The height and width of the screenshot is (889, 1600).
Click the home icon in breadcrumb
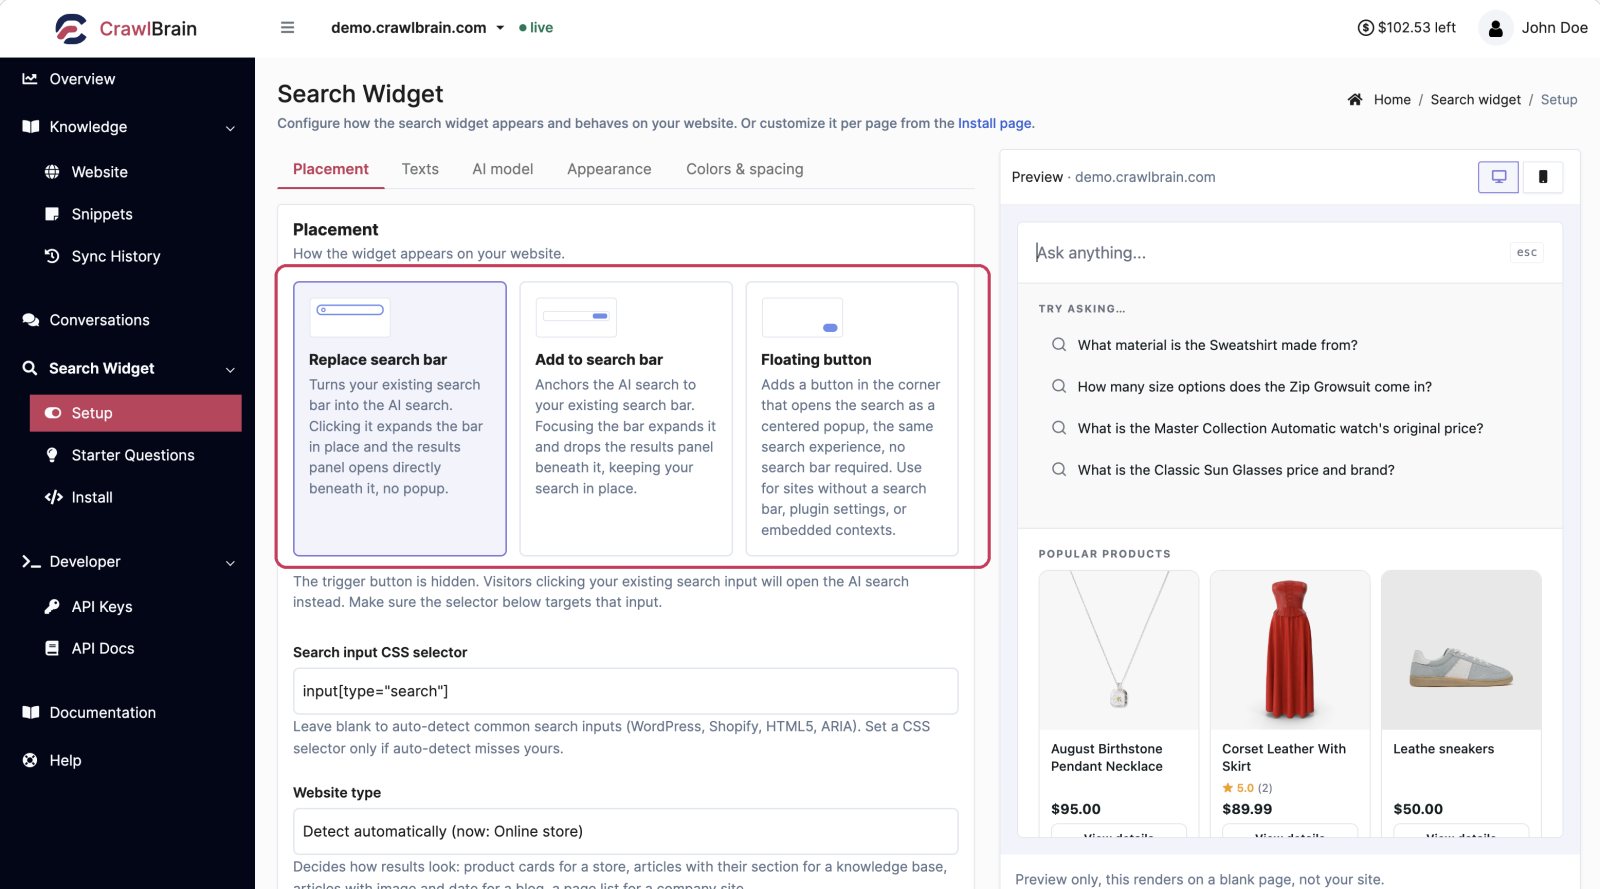(1355, 100)
